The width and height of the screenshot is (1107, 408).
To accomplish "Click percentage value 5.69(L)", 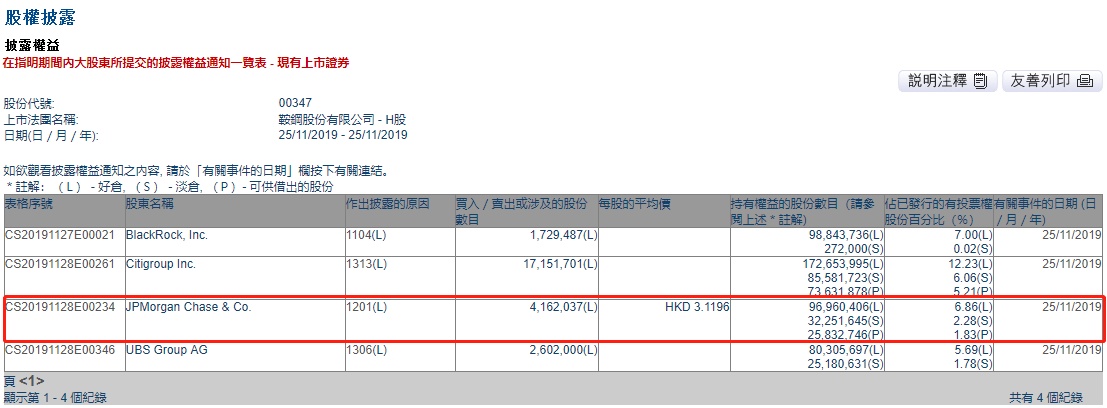I will tap(976, 349).
